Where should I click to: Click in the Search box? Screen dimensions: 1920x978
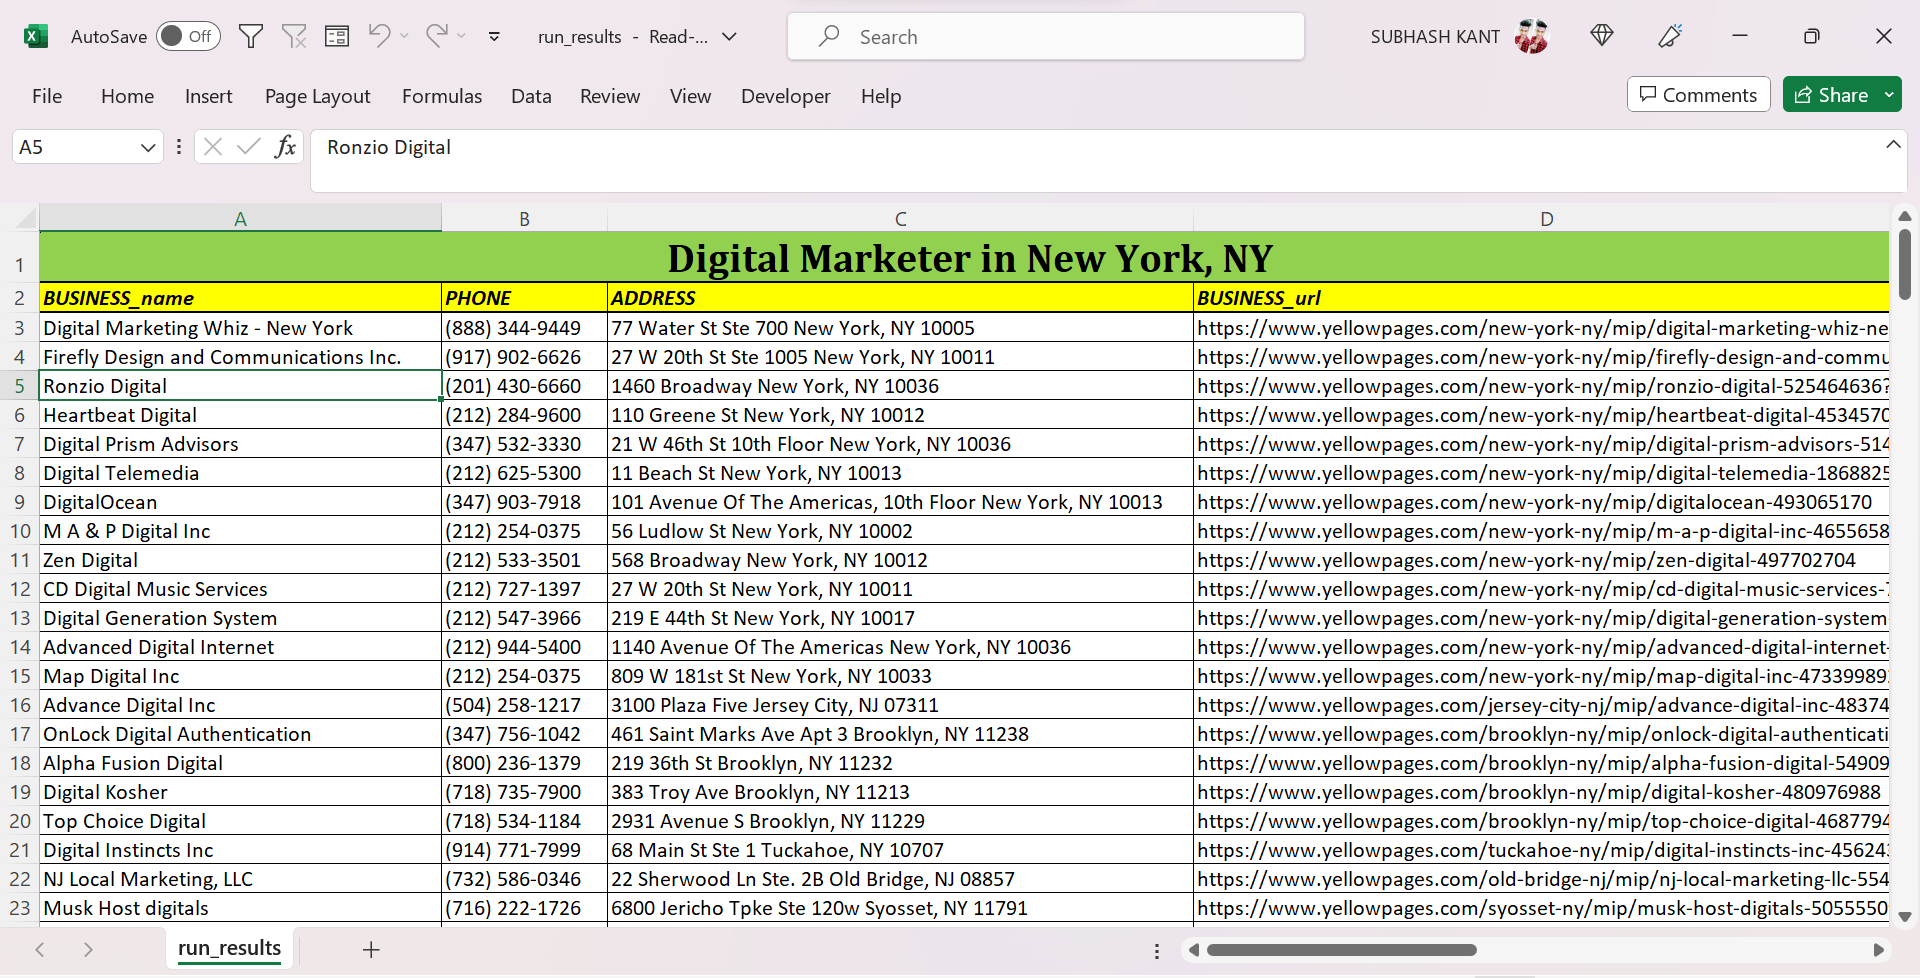[1045, 37]
